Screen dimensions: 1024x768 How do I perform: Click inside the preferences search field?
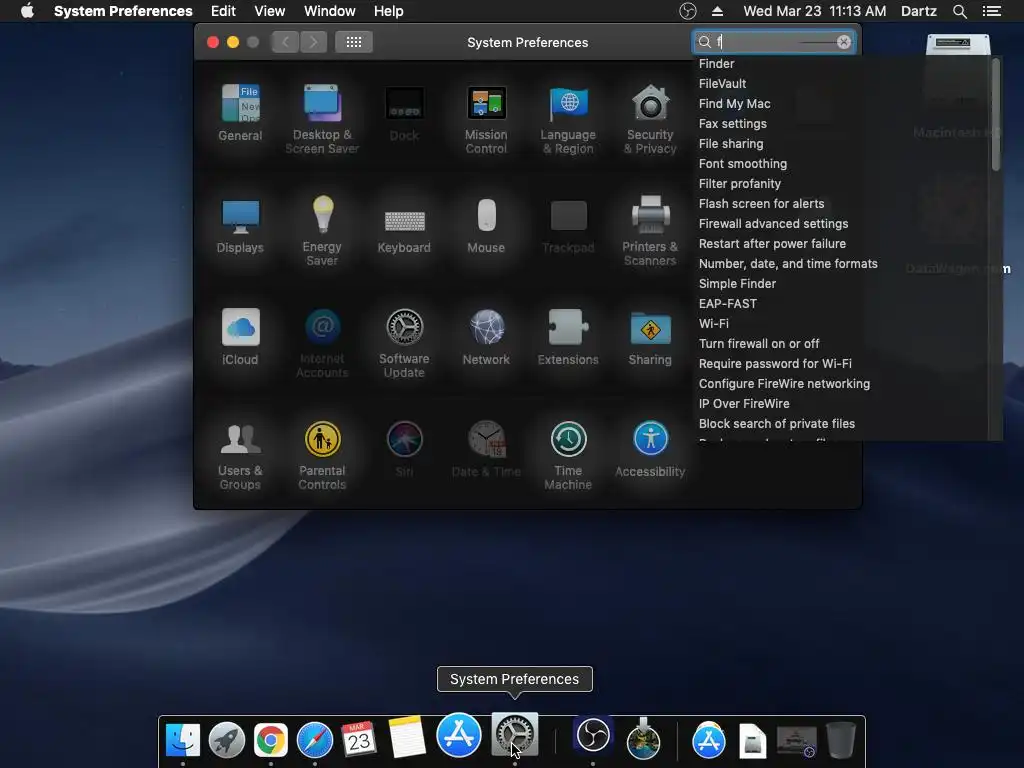tap(774, 42)
